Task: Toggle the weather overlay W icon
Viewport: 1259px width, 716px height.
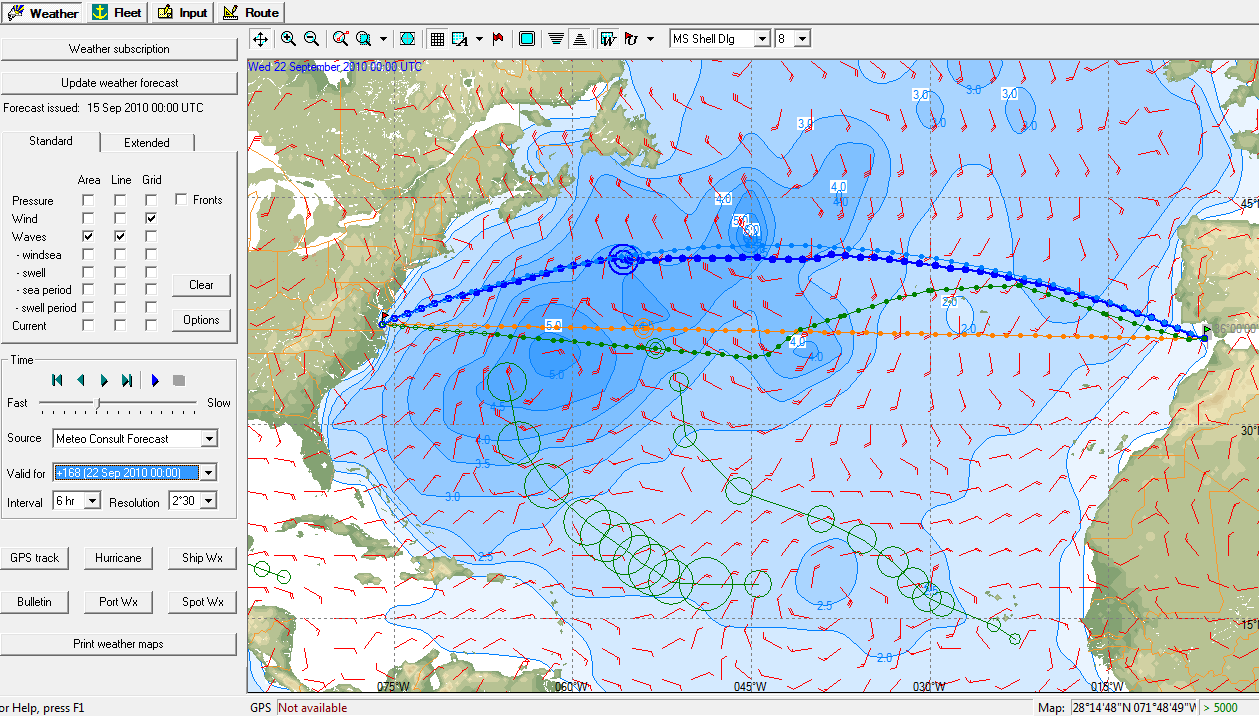Action: coord(607,39)
